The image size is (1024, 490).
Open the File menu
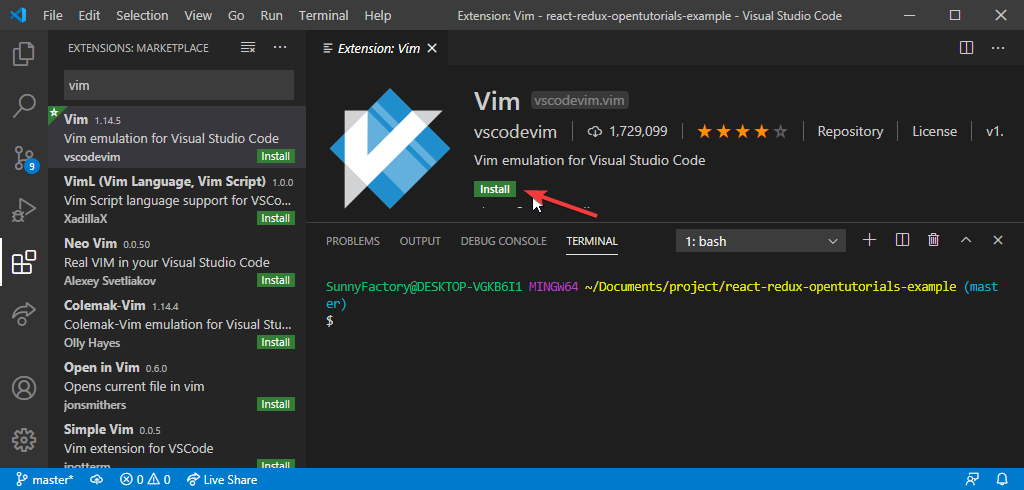point(53,15)
